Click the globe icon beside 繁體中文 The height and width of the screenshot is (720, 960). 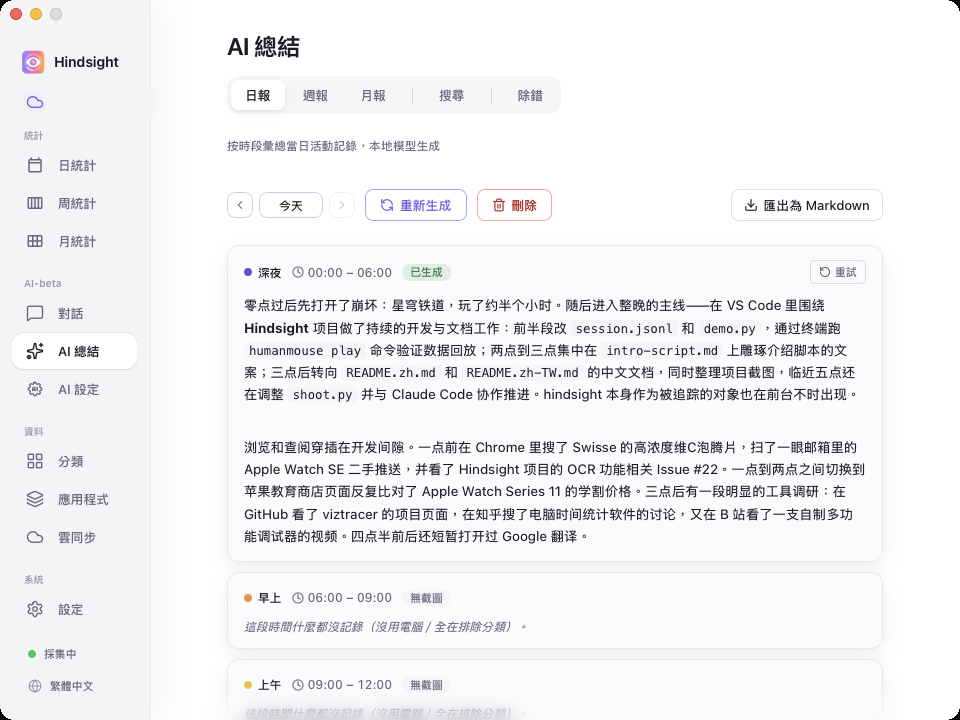(35, 686)
